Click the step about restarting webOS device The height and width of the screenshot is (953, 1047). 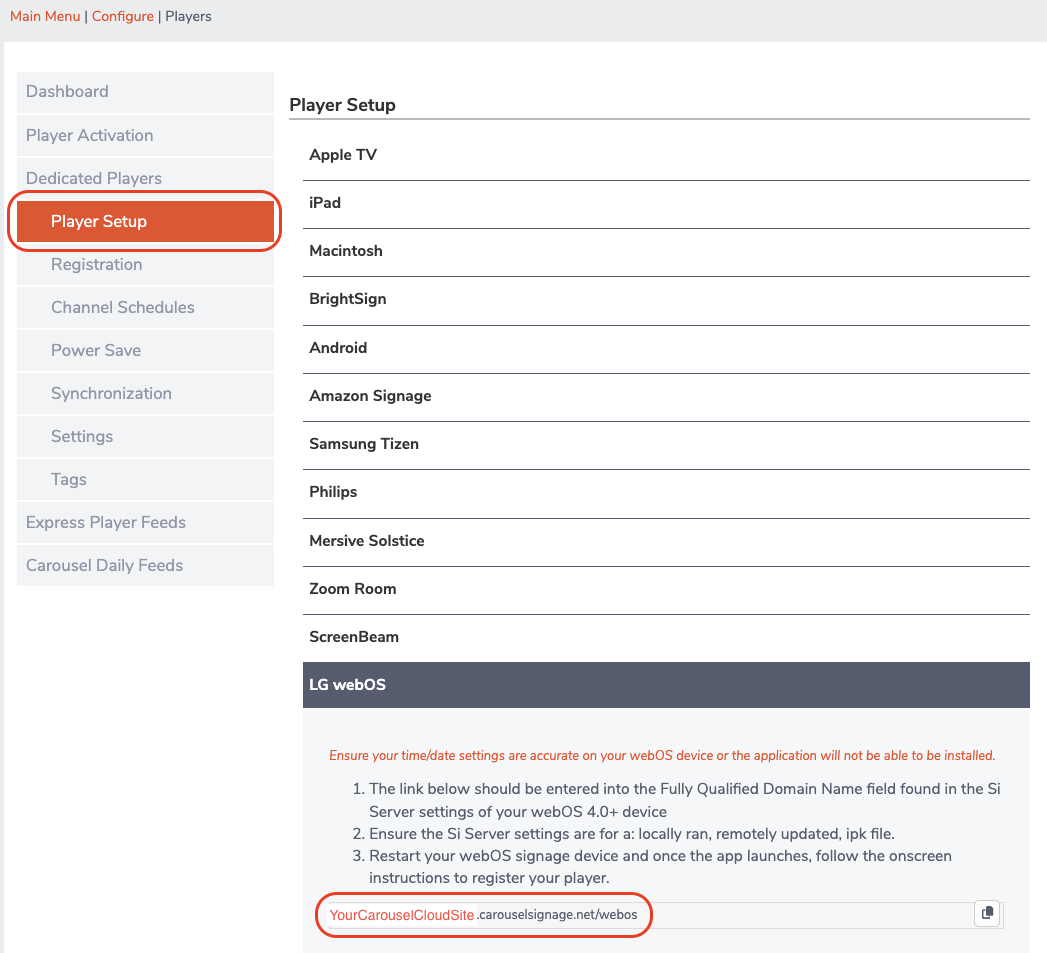pyautogui.click(x=660, y=867)
